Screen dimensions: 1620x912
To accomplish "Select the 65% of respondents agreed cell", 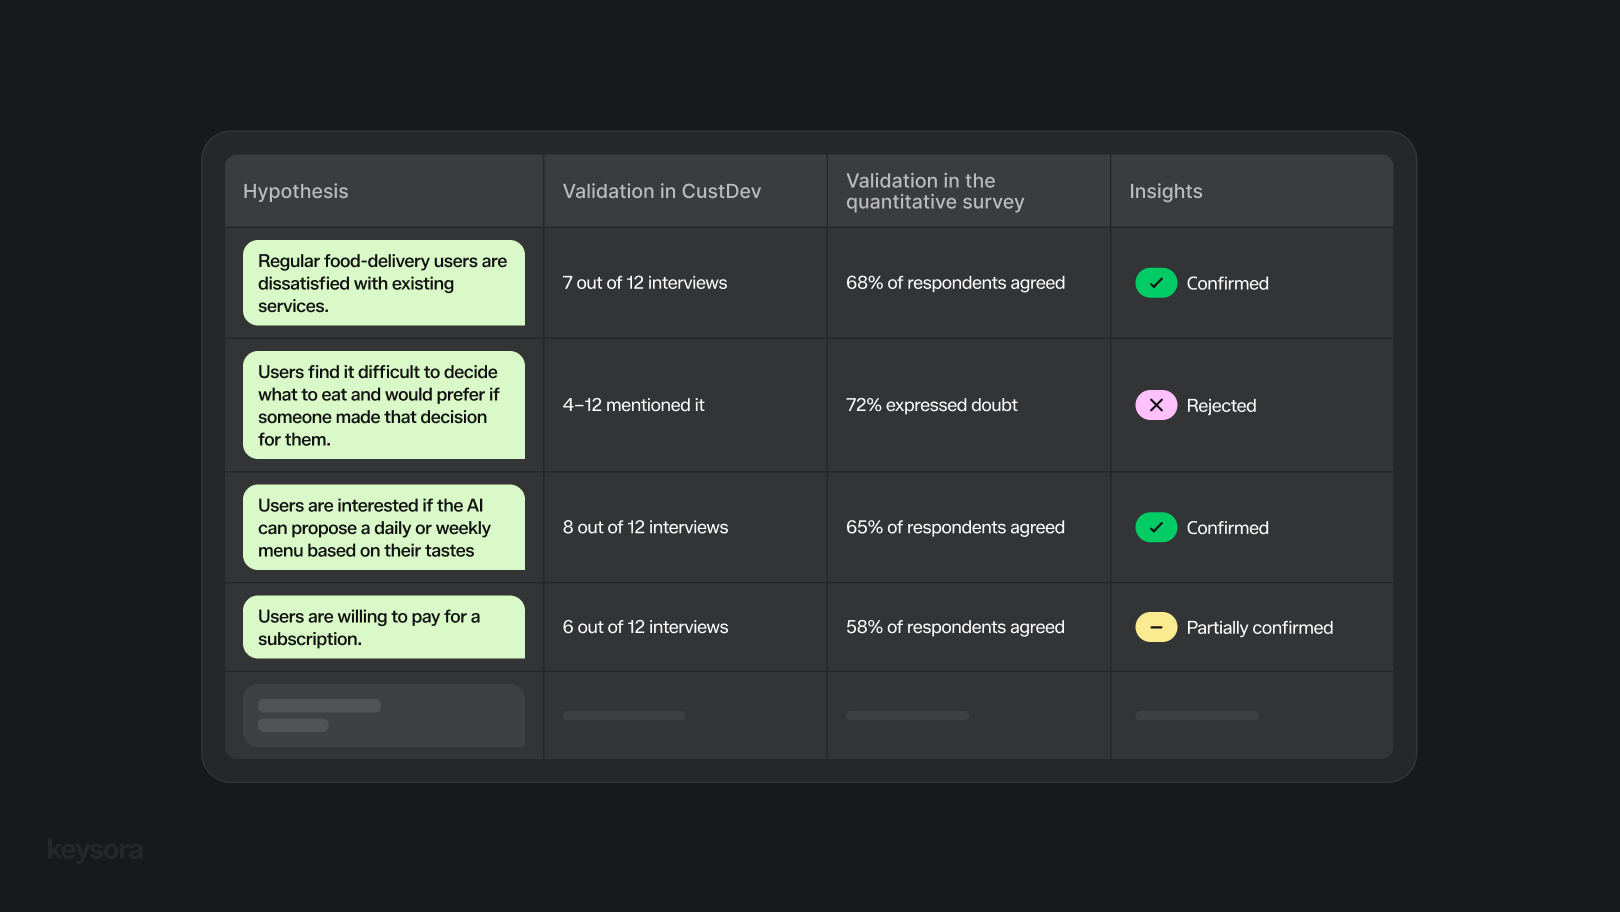I will (955, 527).
